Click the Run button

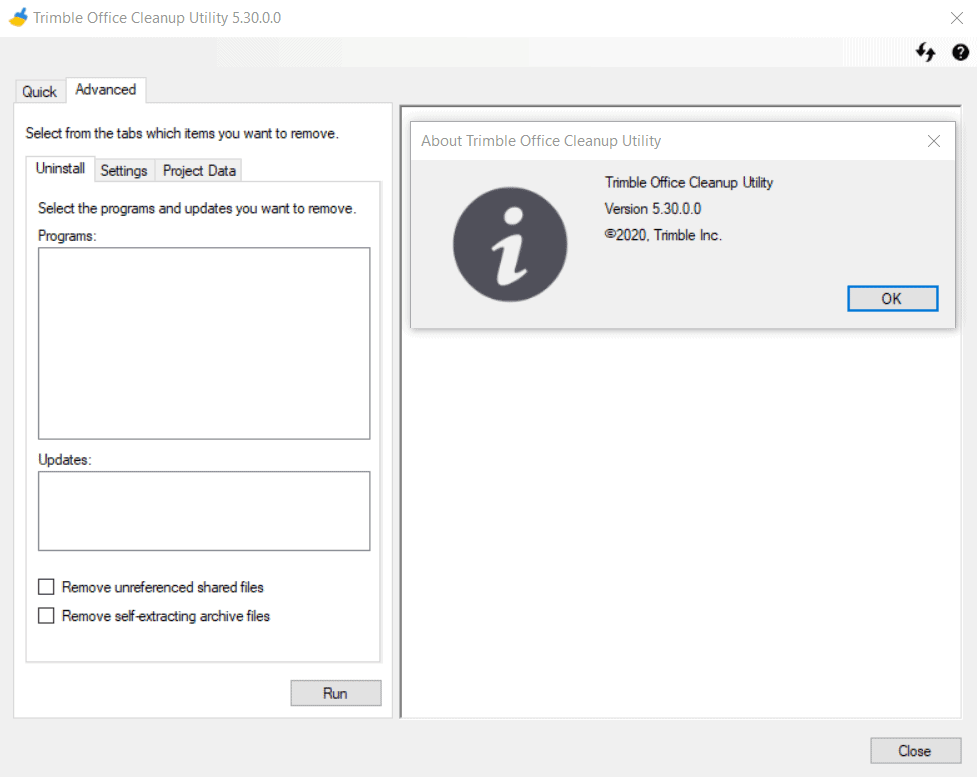[335, 693]
